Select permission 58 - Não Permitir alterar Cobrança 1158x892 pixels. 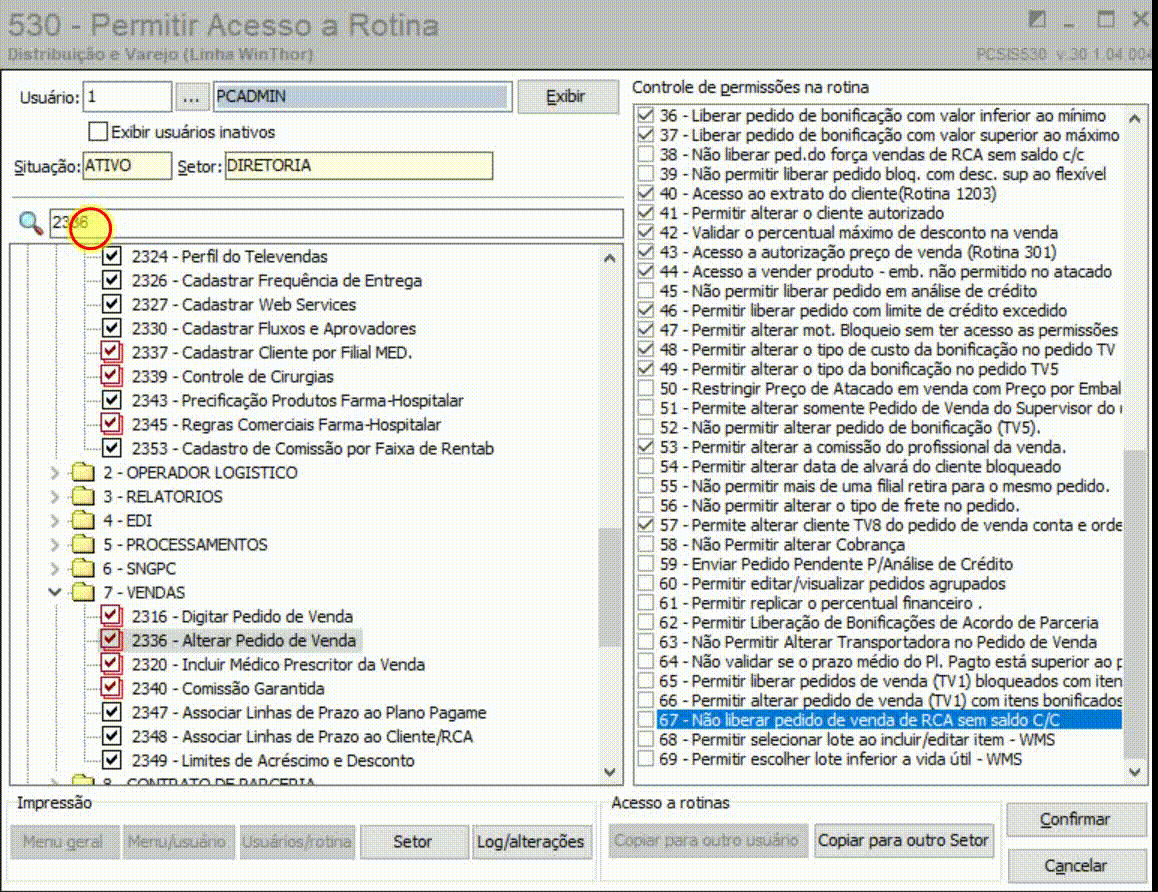pyautogui.click(x=782, y=544)
